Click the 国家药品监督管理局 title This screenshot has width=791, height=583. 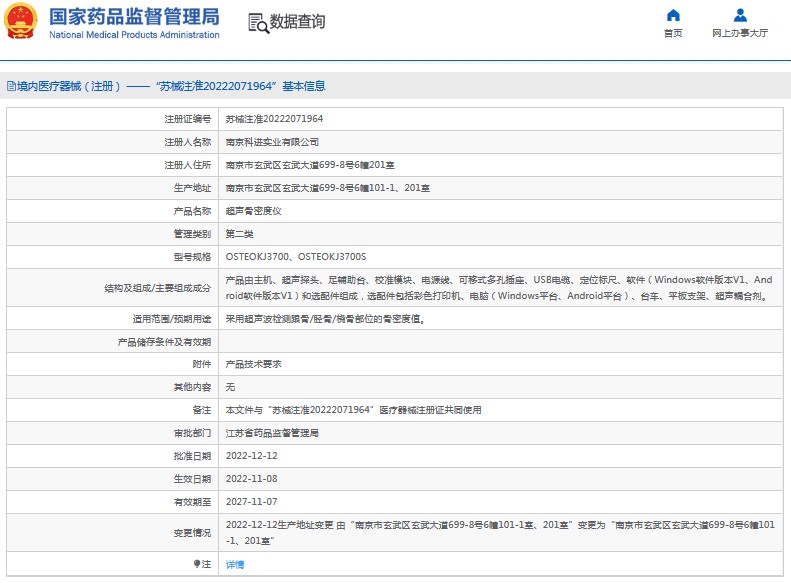[134, 17]
